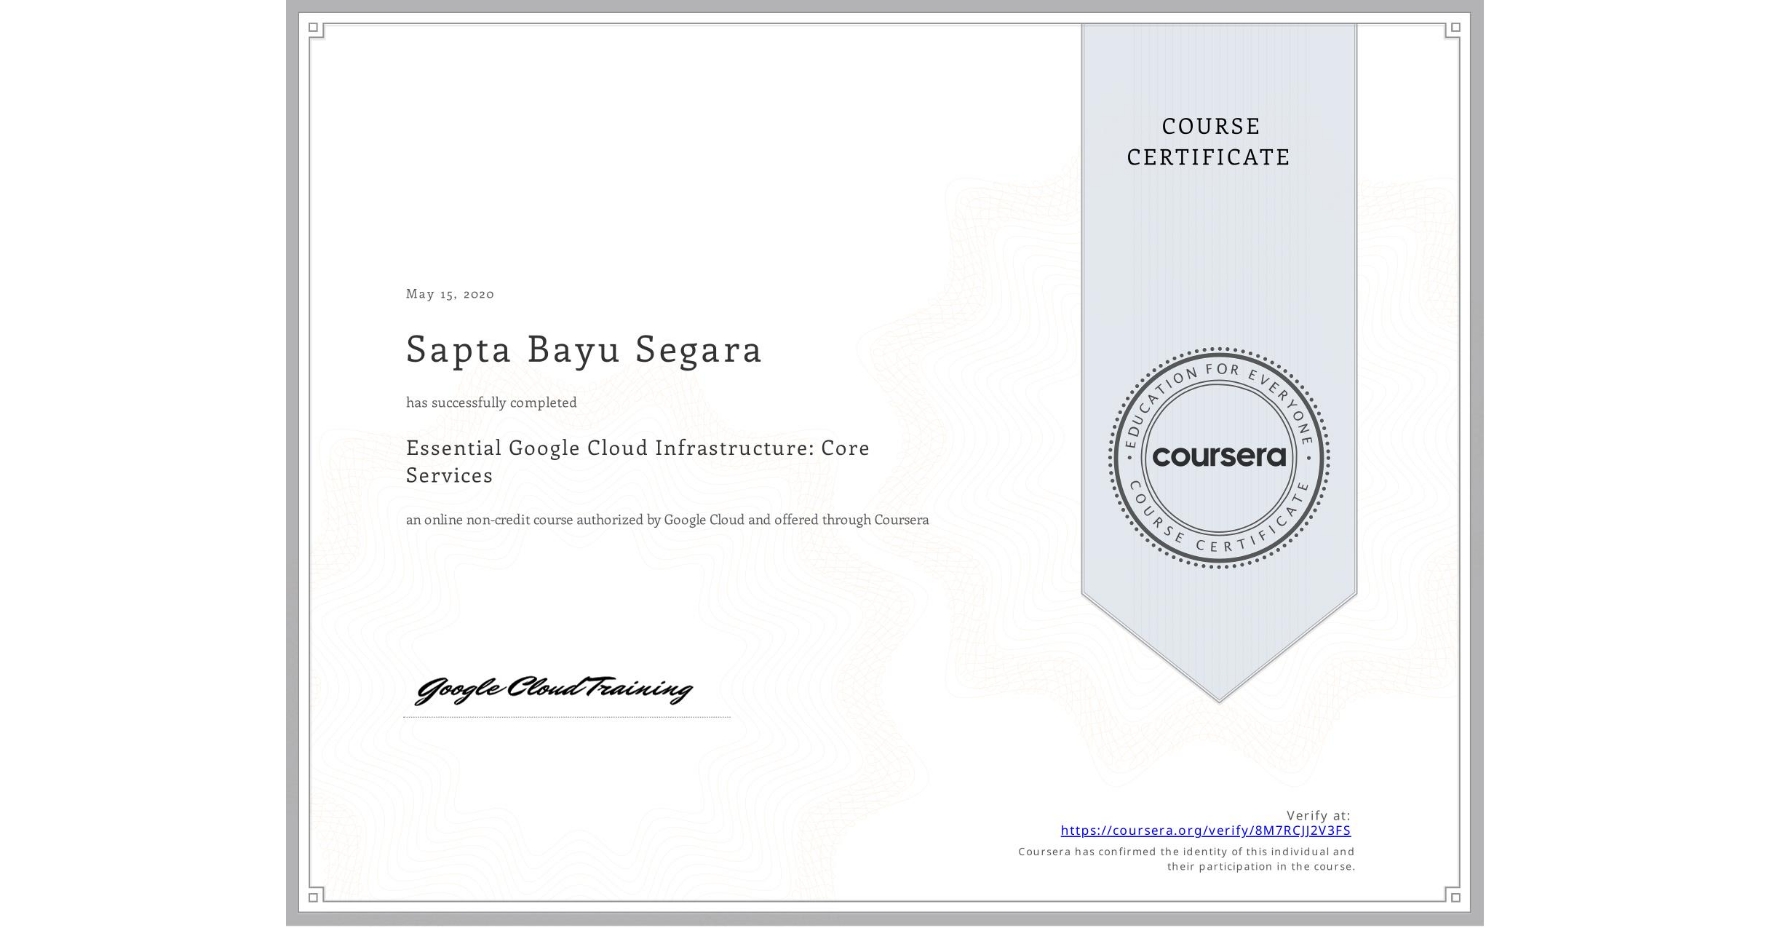Image resolution: width=1772 pixels, height=928 pixels.
Task: Open the verification URL link
Action: click(x=1205, y=830)
